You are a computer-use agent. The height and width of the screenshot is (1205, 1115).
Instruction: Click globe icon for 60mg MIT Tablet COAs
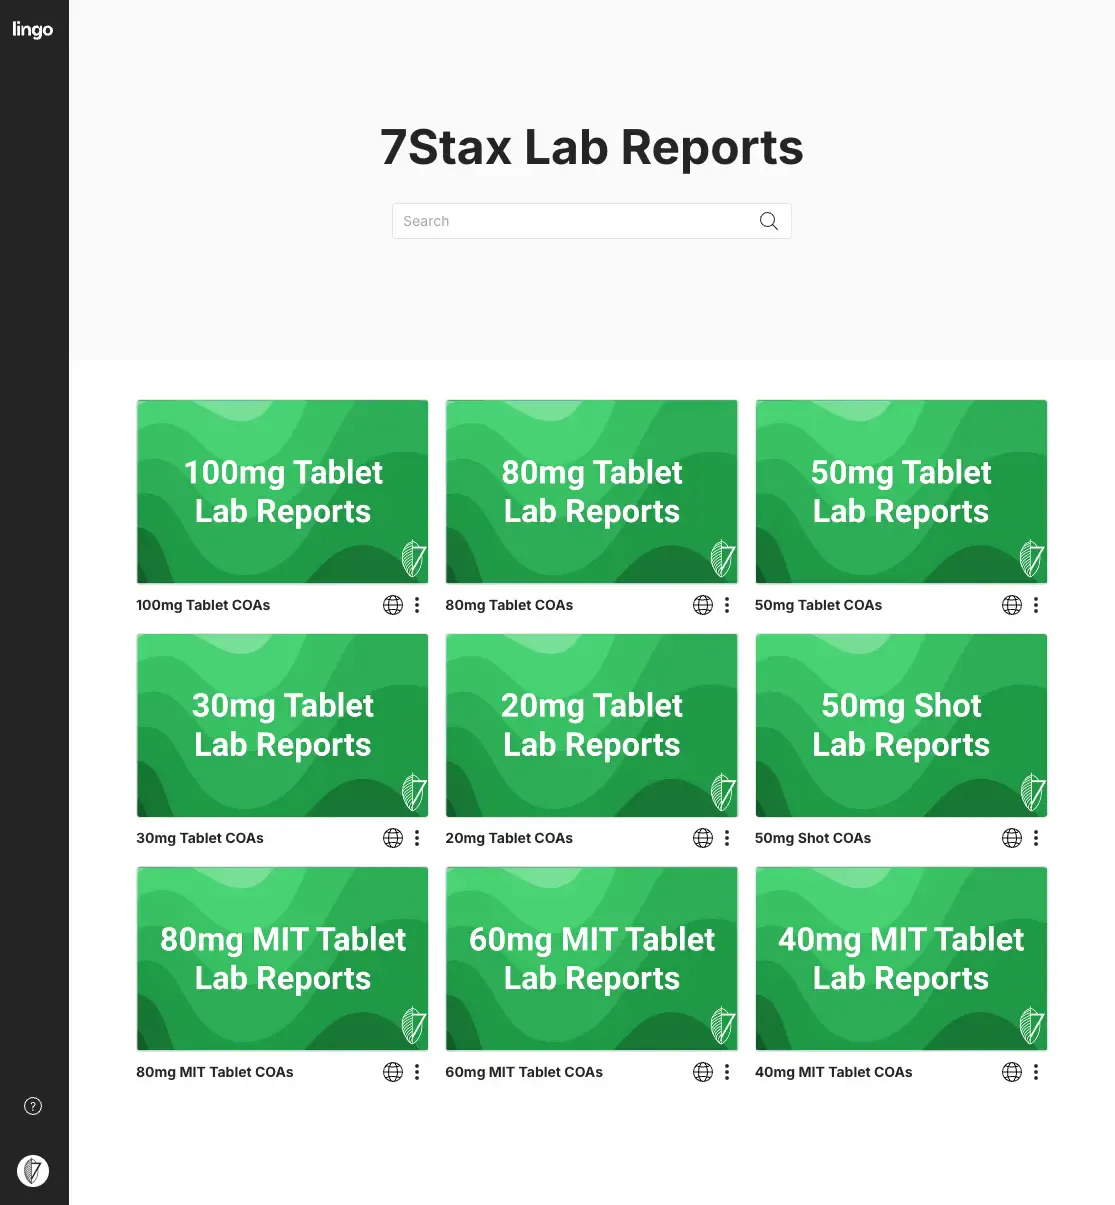pos(703,1072)
